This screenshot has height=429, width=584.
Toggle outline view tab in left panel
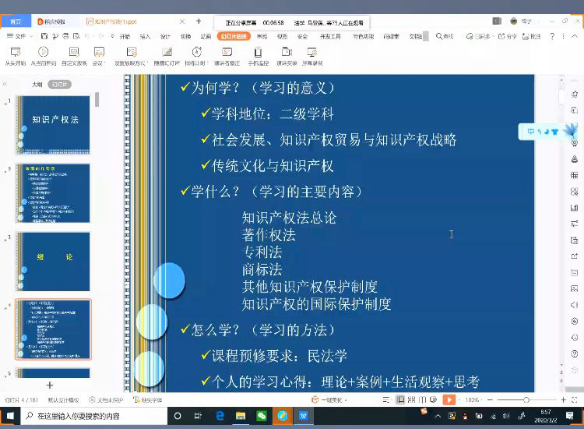[37, 85]
